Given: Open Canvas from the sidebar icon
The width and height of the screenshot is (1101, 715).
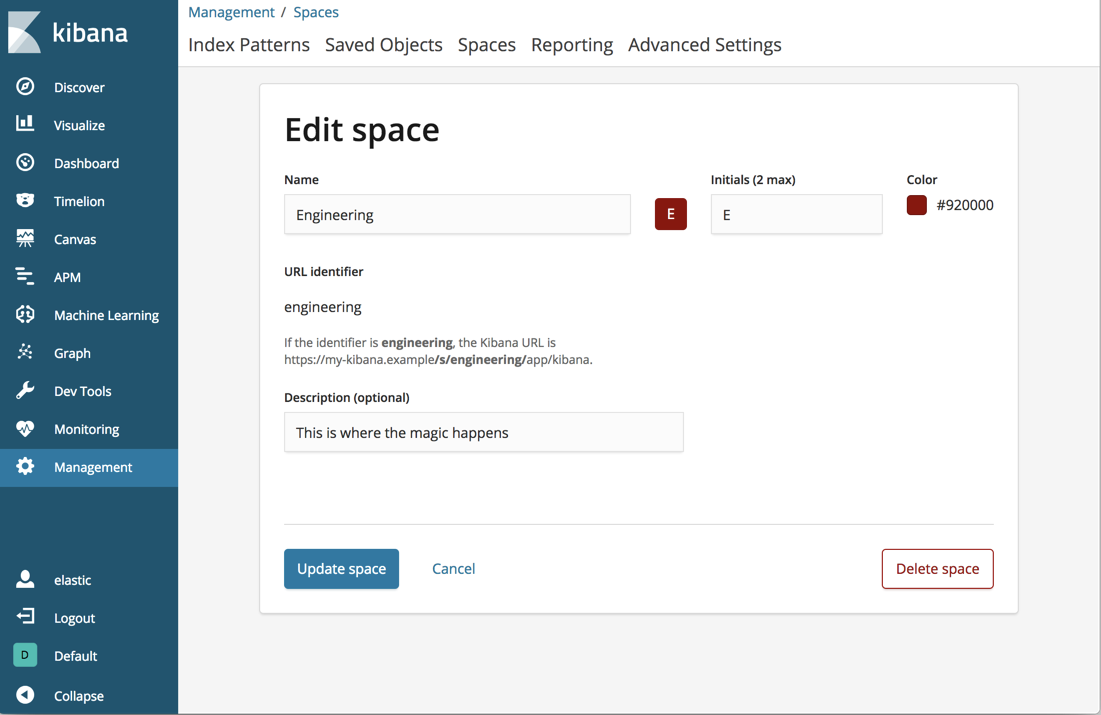Looking at the screenshot, I should tap(25, 239).
